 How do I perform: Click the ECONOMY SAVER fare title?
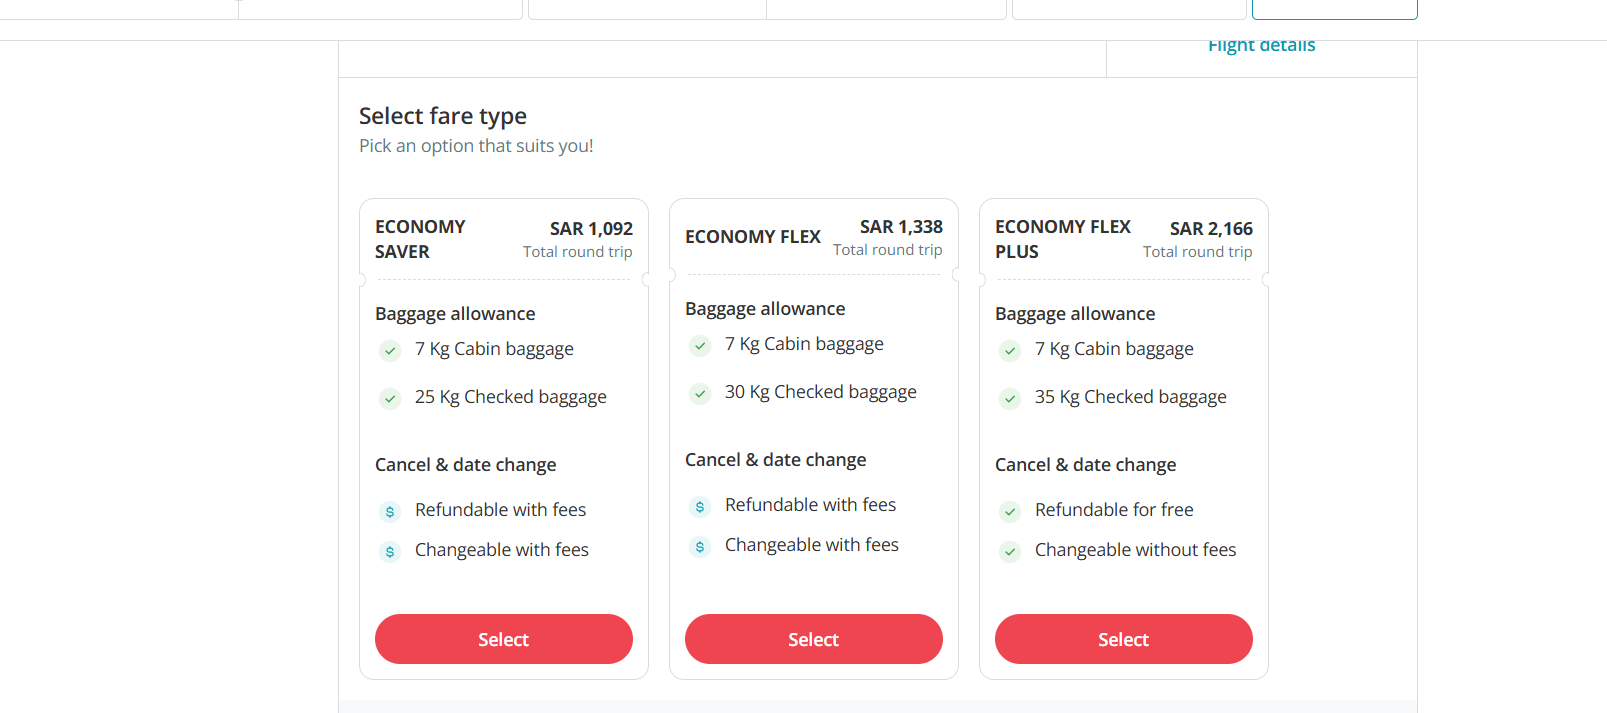[420, 239]
